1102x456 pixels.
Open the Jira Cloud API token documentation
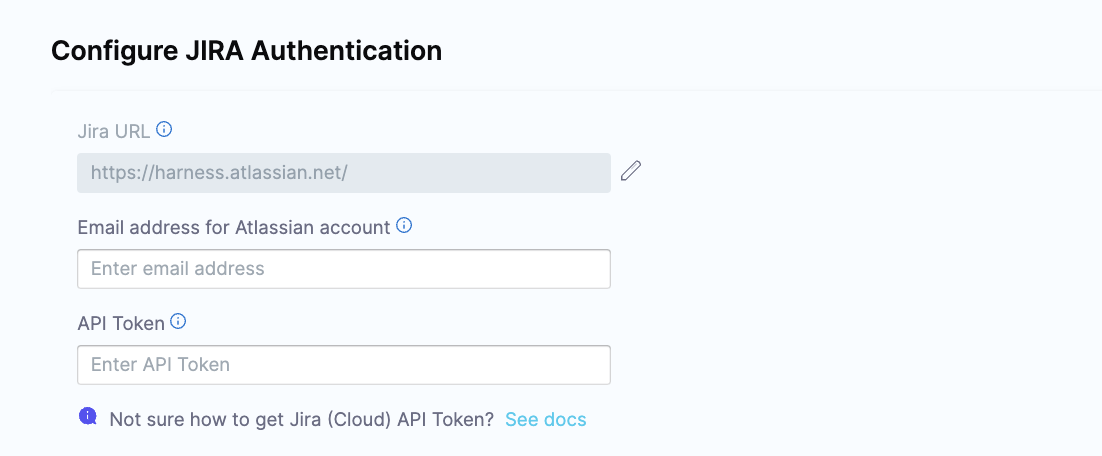[545, 419]
